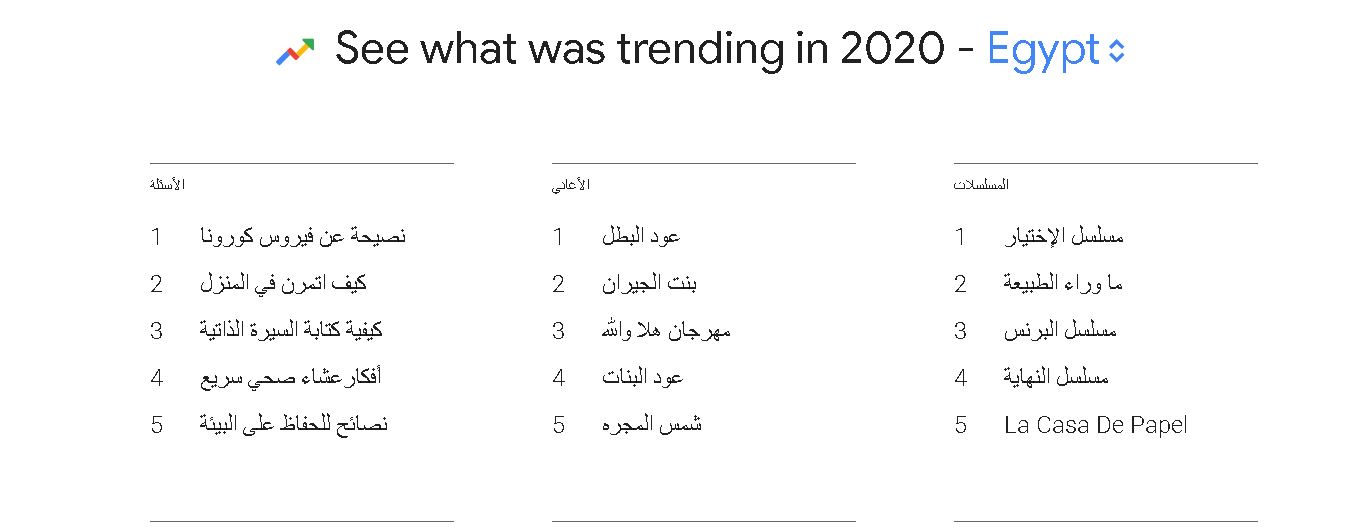Select شمس المجره in songs list

pos(652,424)
